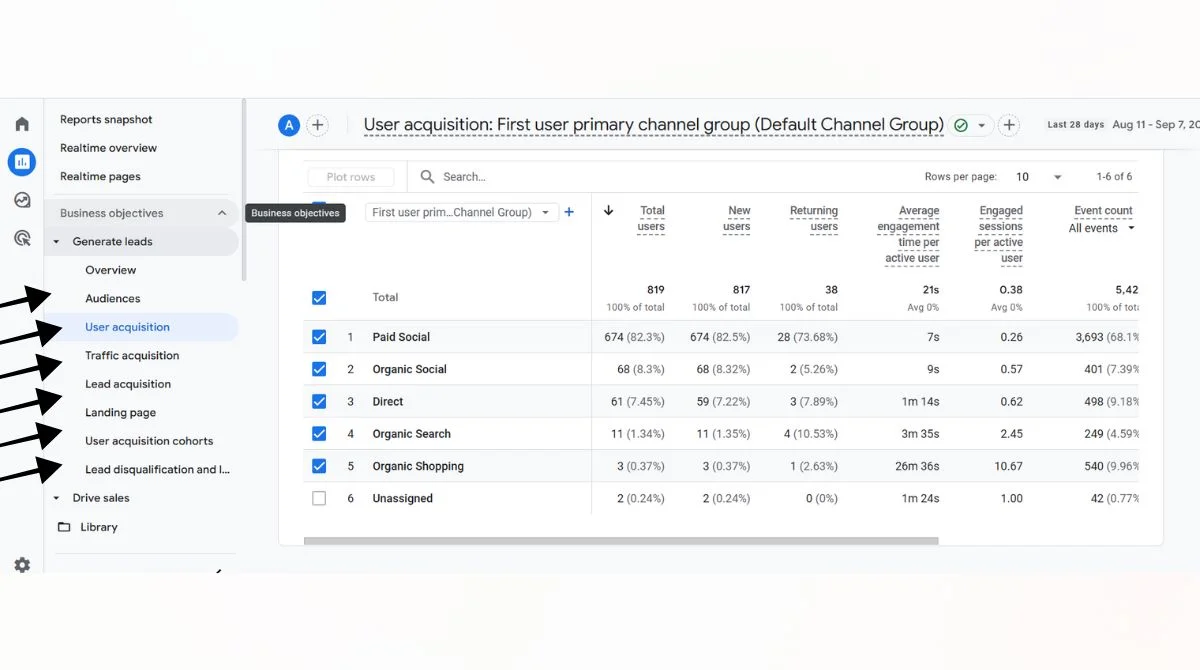Screen dimensions: 1200x670
Task: Uncheck the Paid Social row checkbox
Action: pos(319,337)
